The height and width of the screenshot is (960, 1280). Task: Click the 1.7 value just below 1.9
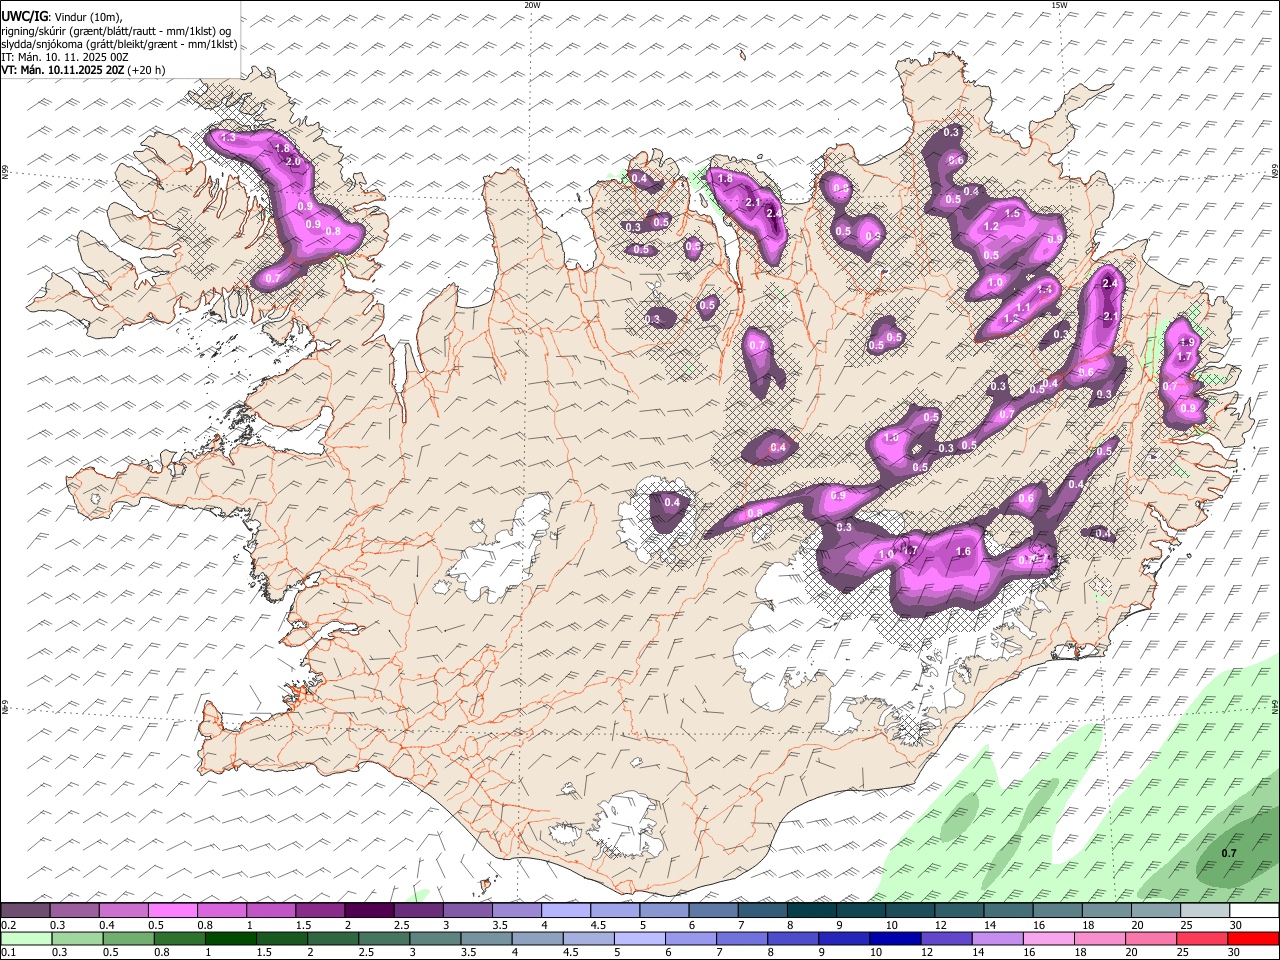pos(1185,356)
